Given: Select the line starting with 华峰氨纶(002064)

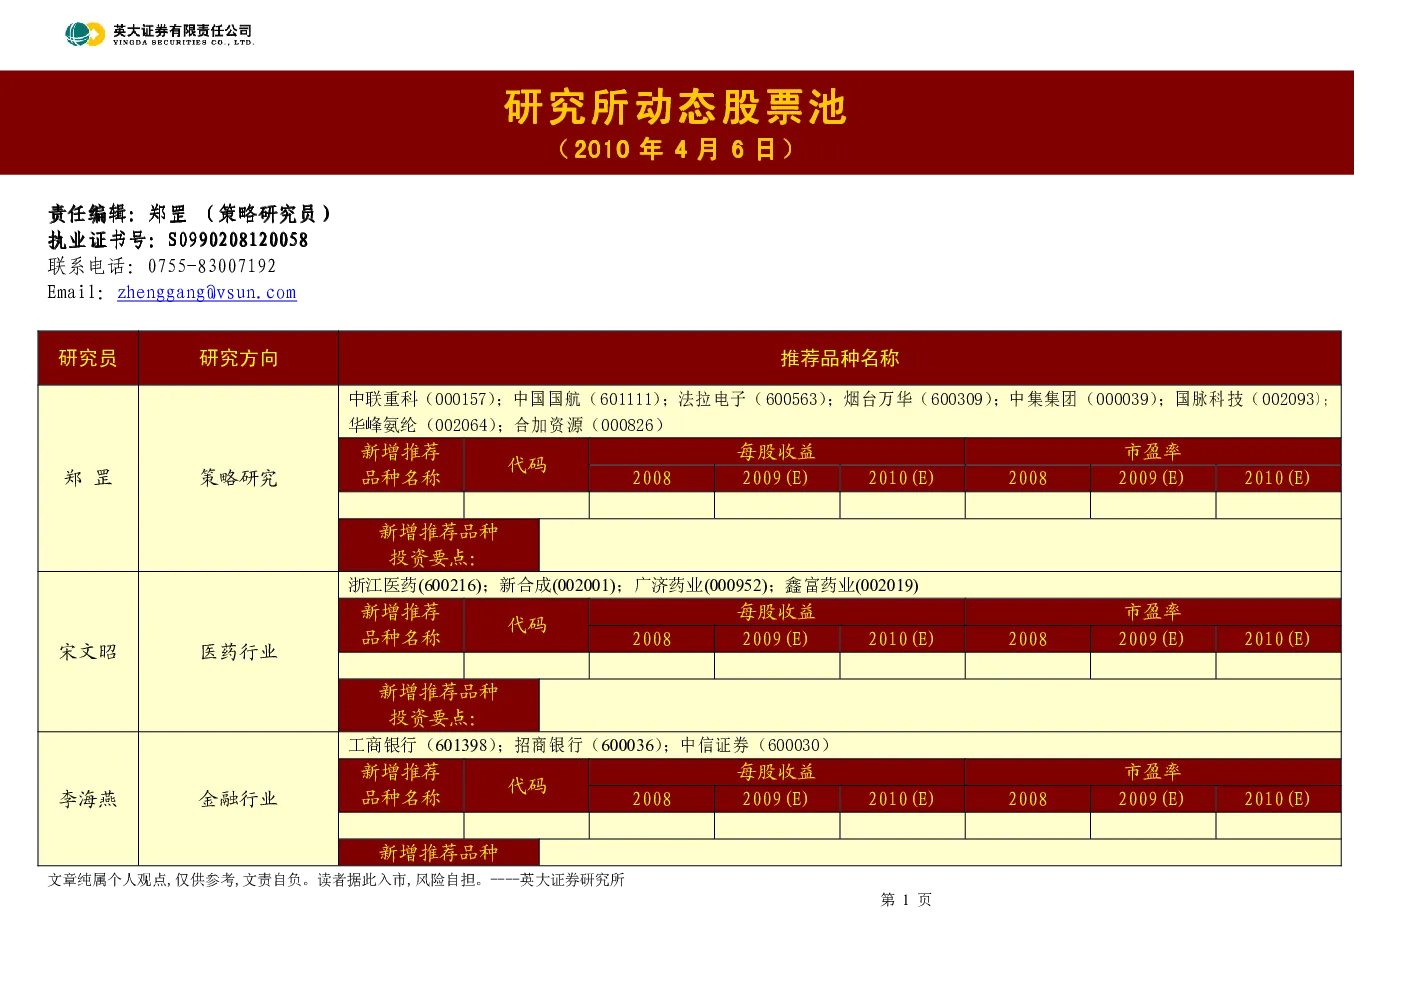Looking at the screenshot, I should pos(506,425).
